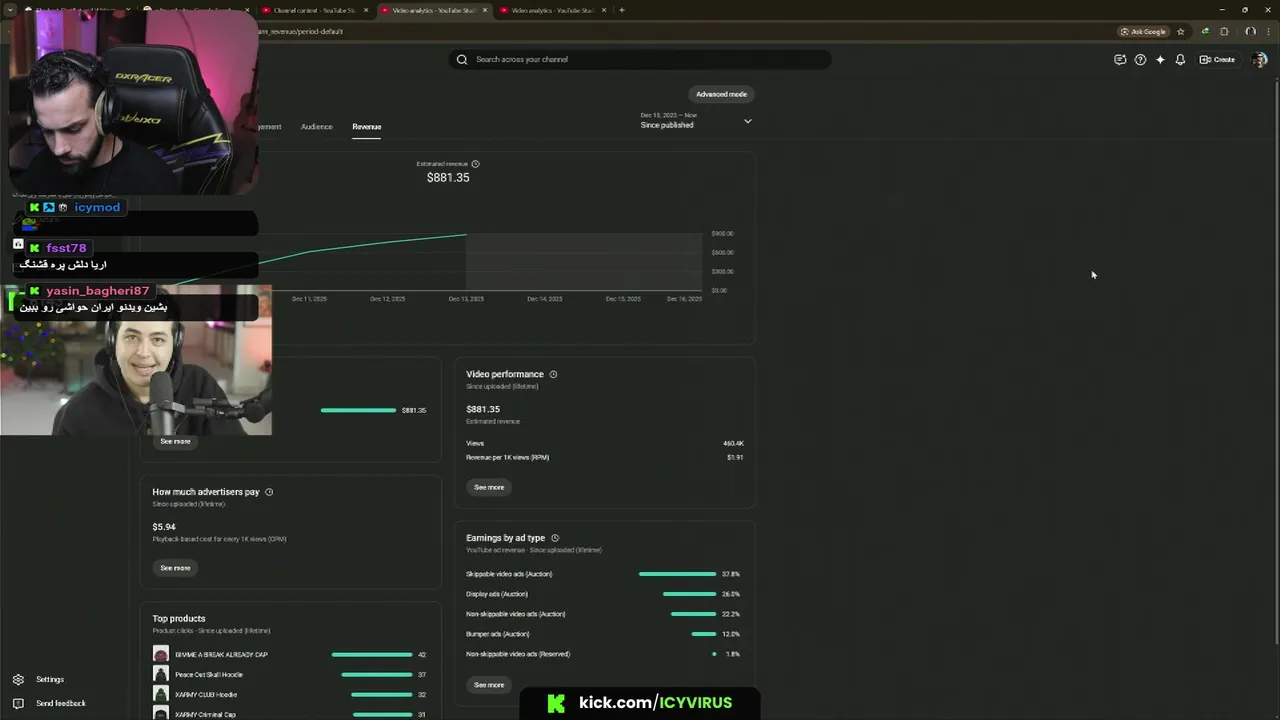Switch to the Channel content browser tab
The image size is (1280, 720).
[314, 10]
